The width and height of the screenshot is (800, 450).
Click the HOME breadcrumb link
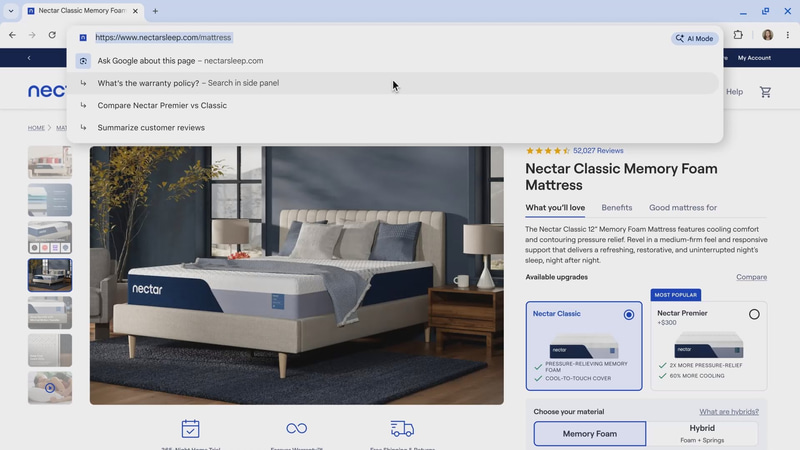36,128
